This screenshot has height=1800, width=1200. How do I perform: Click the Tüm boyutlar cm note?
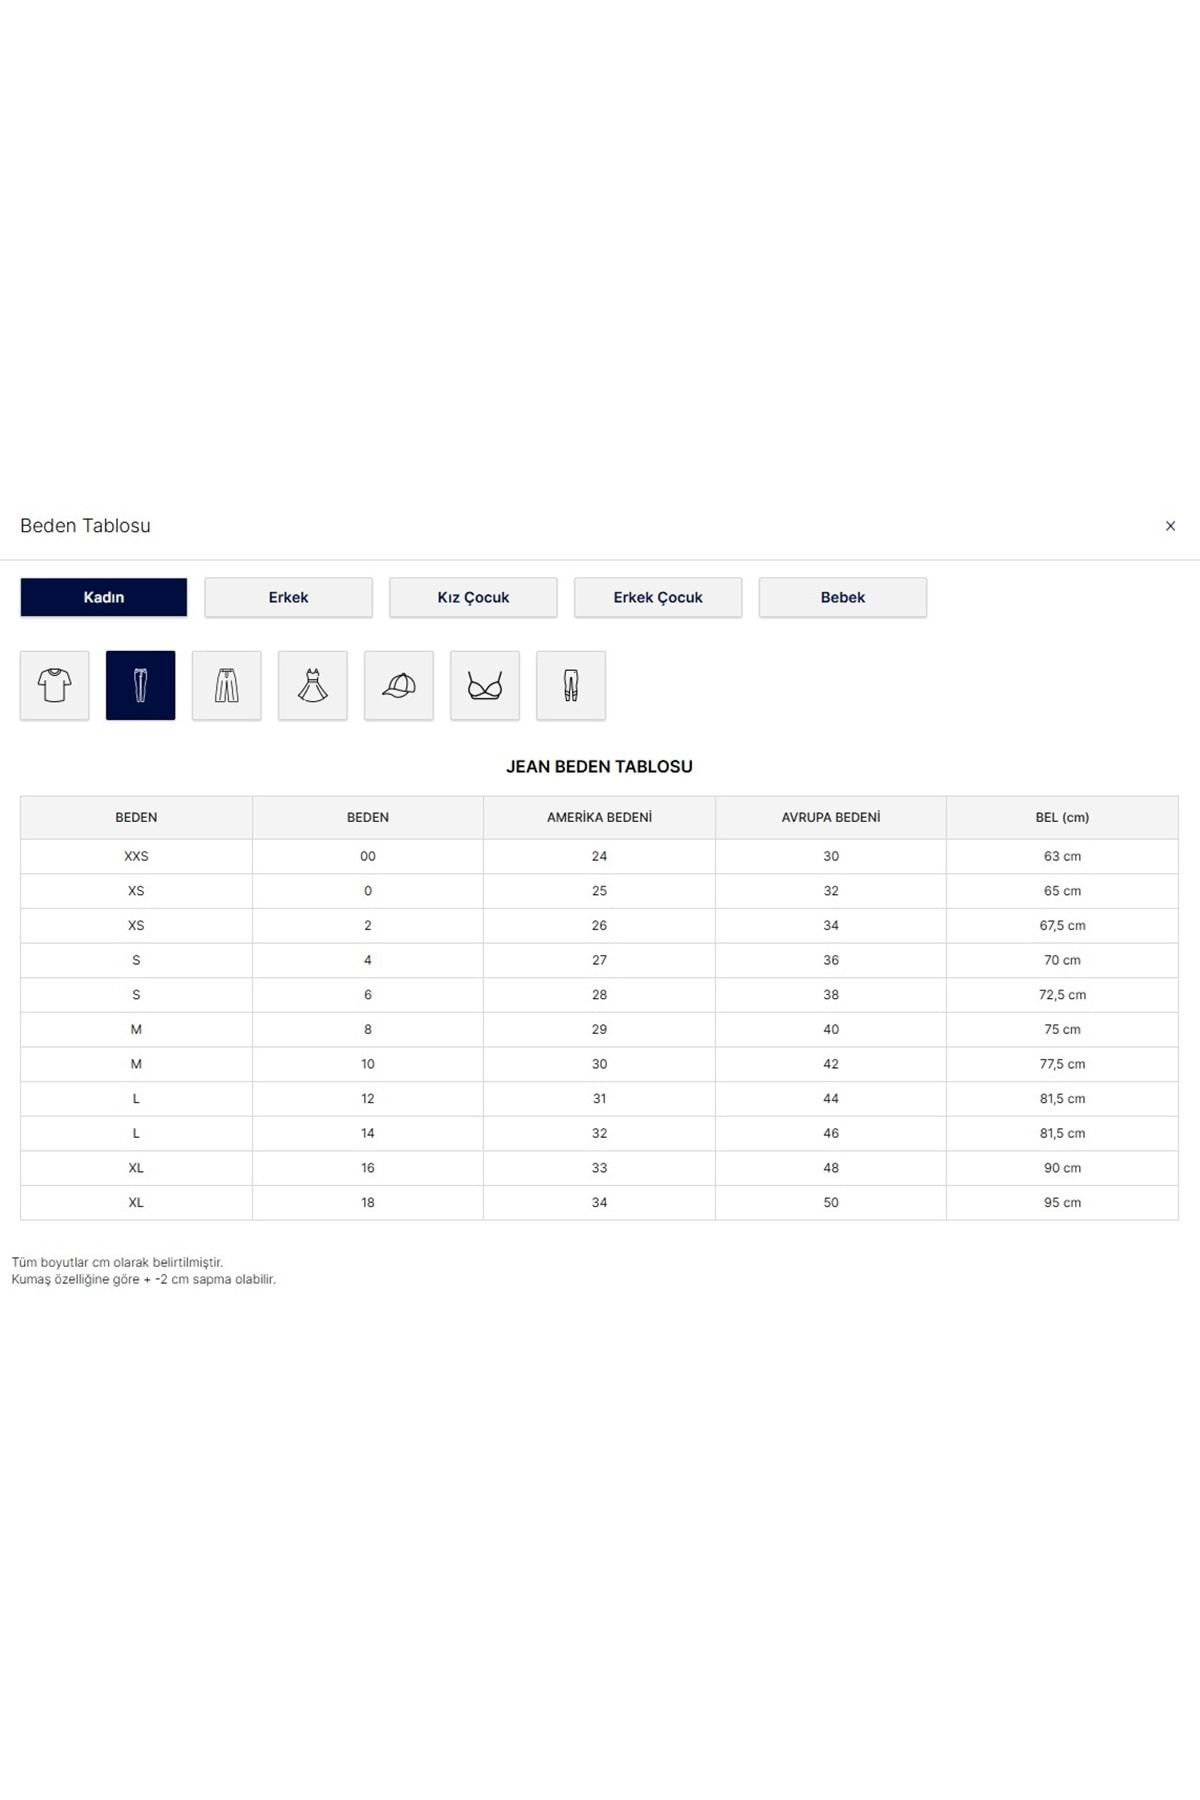117,1263
